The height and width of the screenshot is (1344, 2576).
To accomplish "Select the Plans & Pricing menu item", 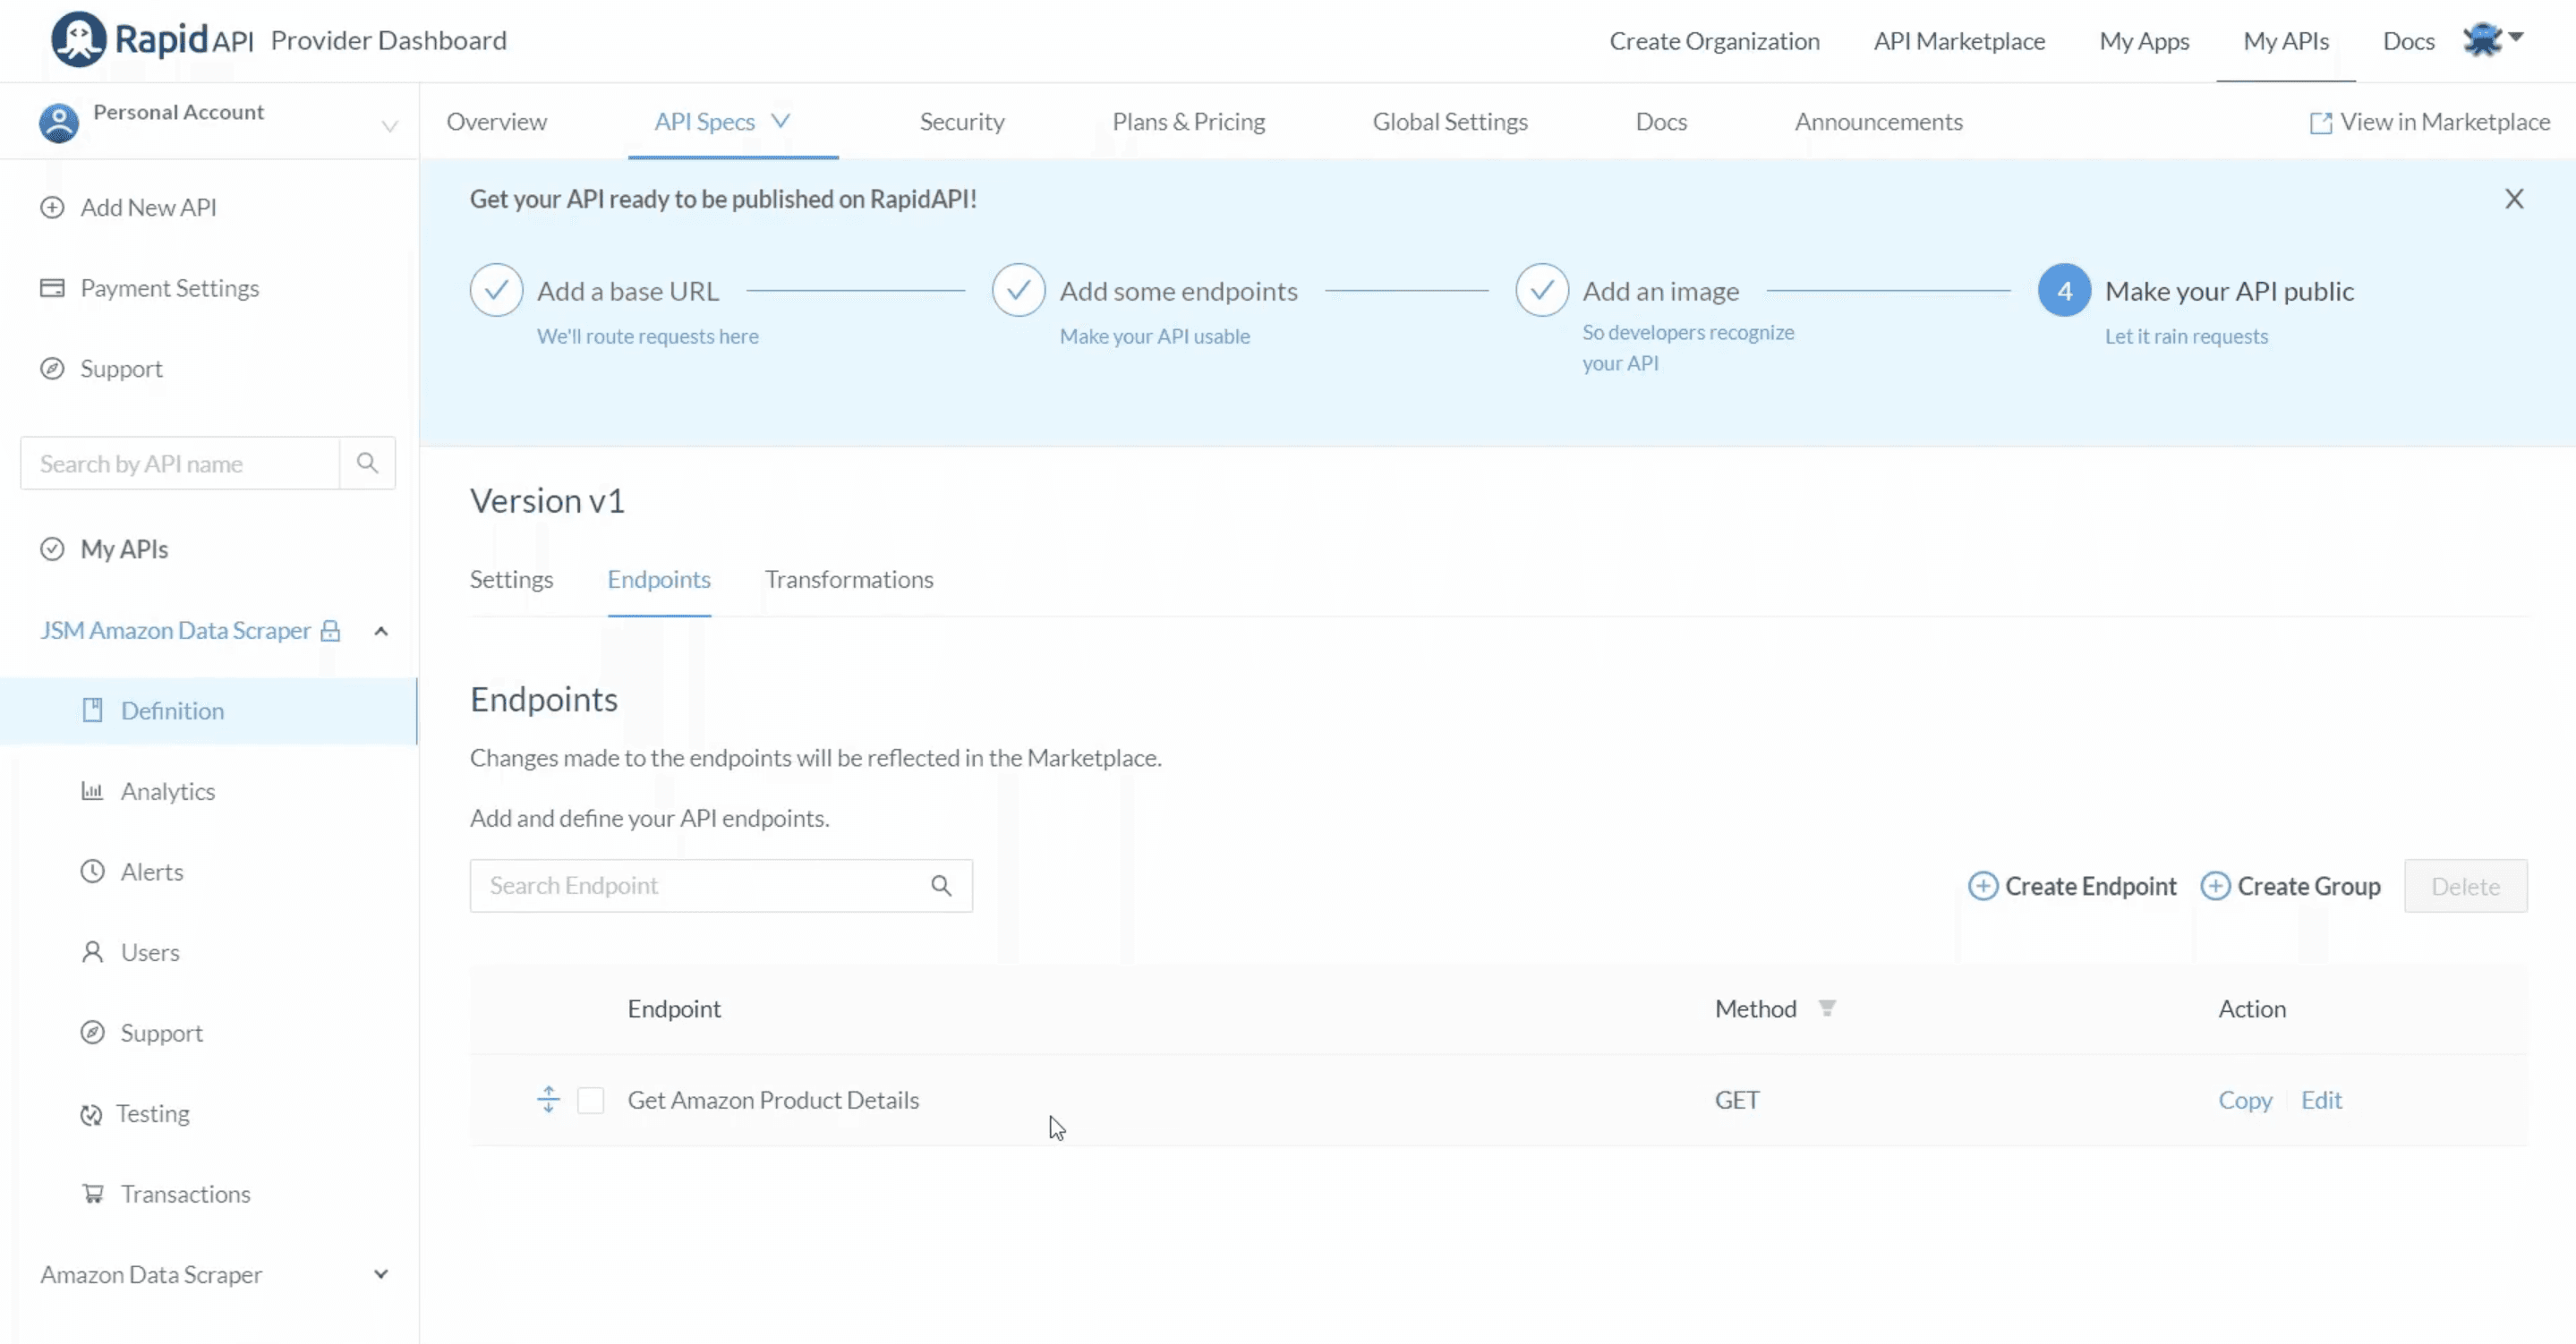I will (1188, 121).
